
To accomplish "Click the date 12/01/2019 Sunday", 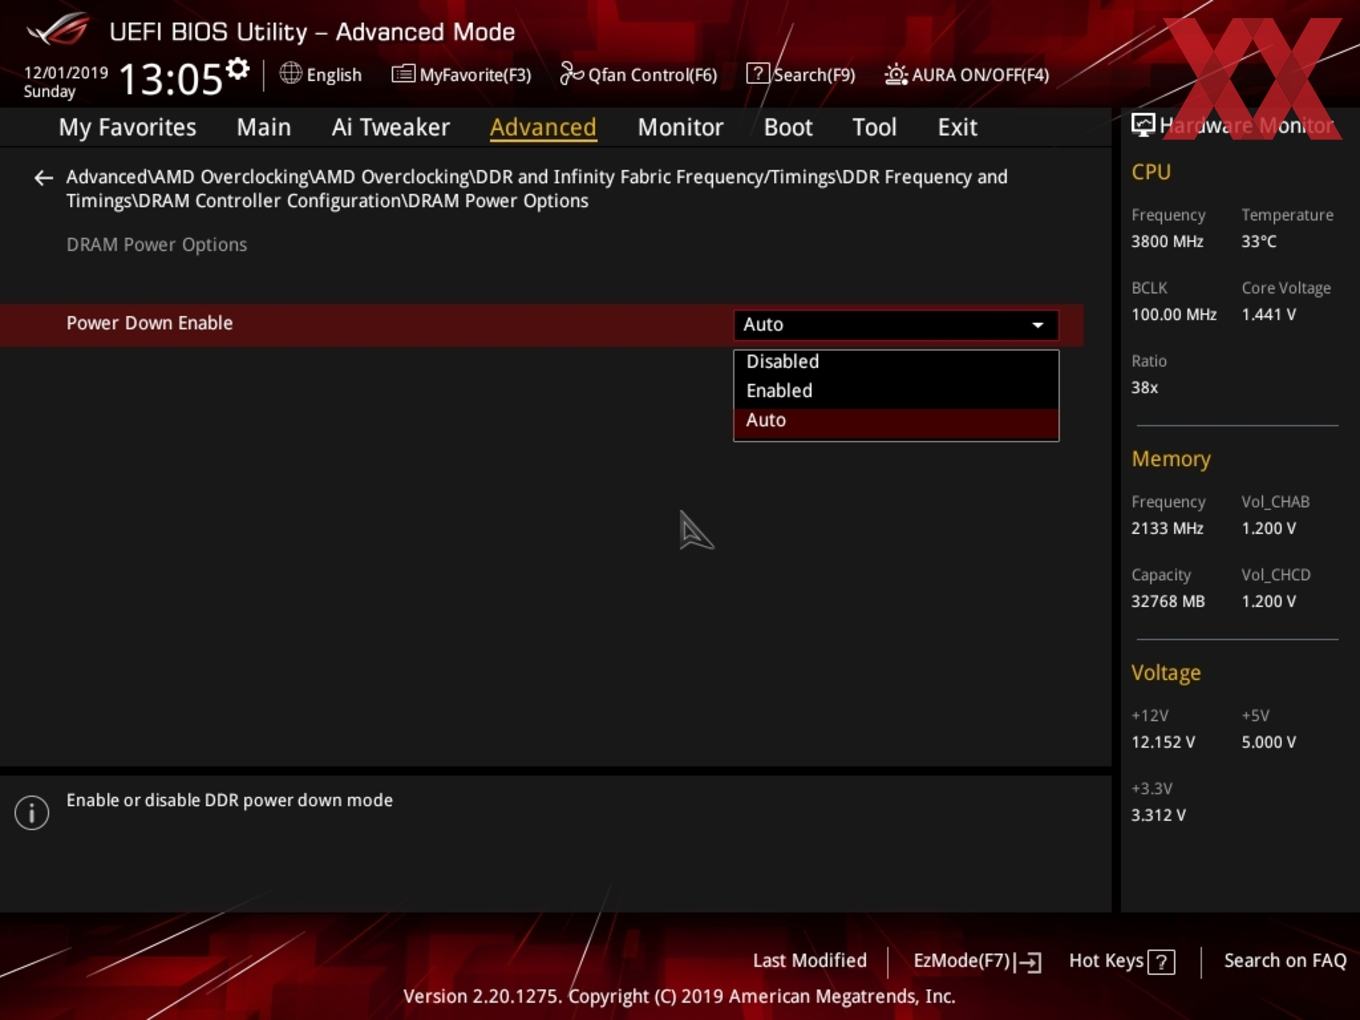I will click(65, 82).
